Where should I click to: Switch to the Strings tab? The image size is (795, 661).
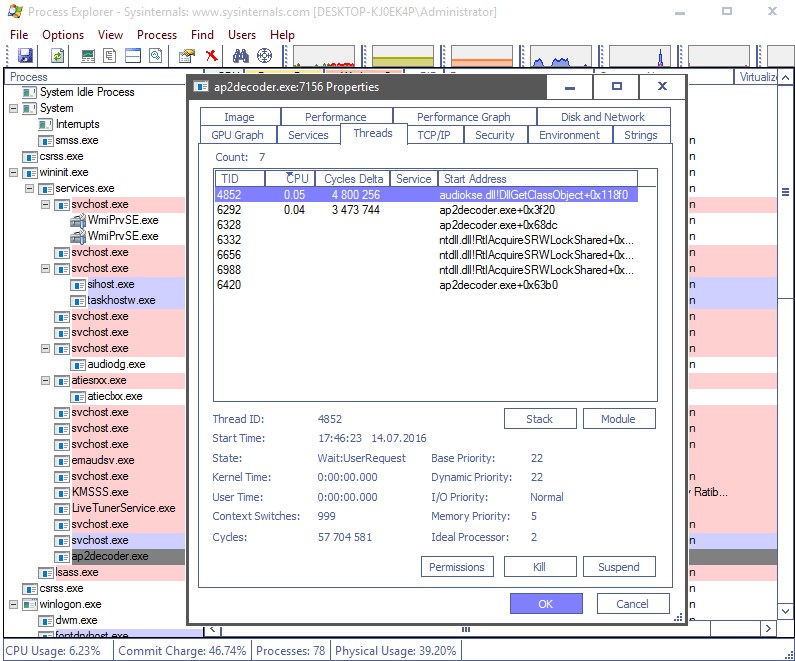(640, 135)
